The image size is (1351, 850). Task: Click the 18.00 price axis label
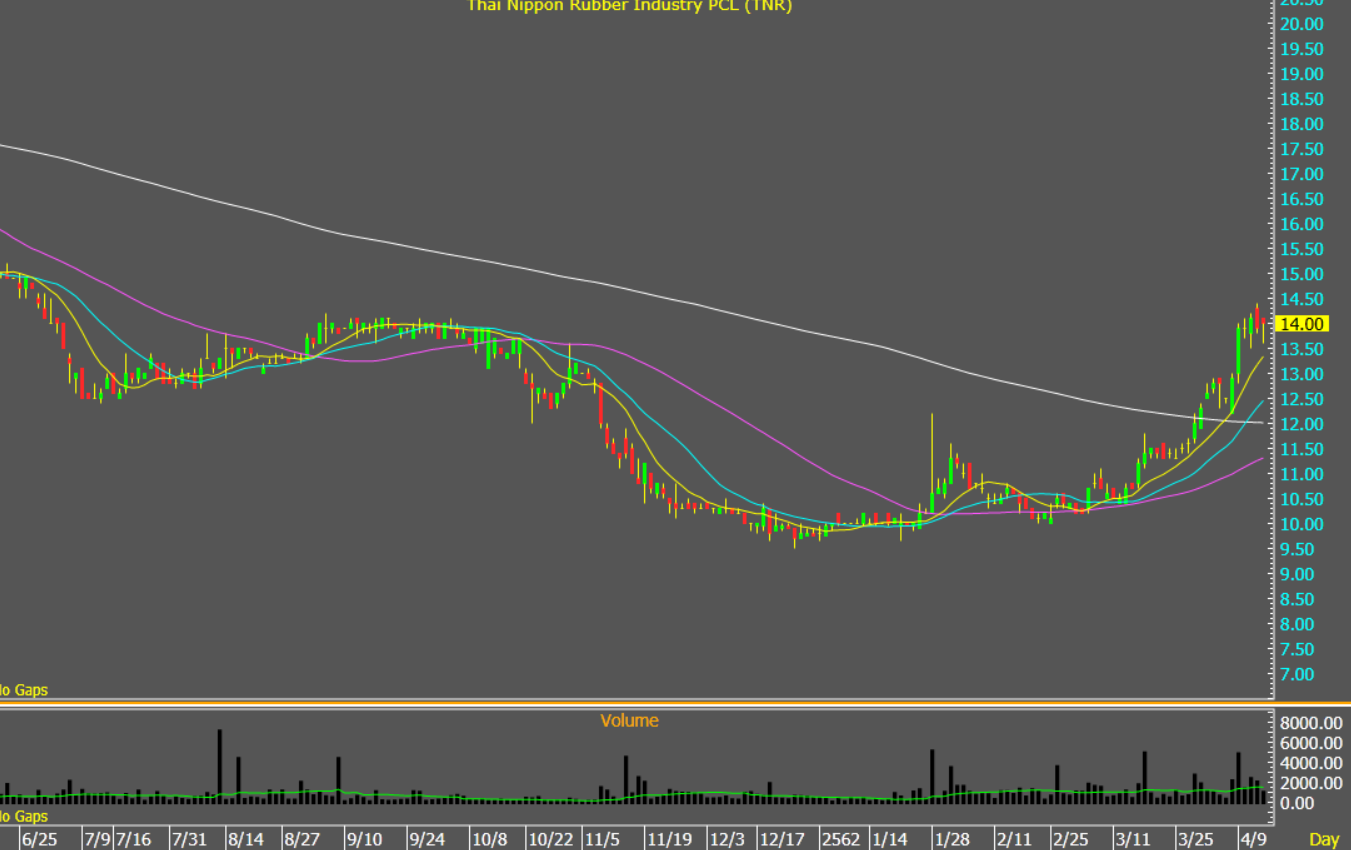(1303, 124)
